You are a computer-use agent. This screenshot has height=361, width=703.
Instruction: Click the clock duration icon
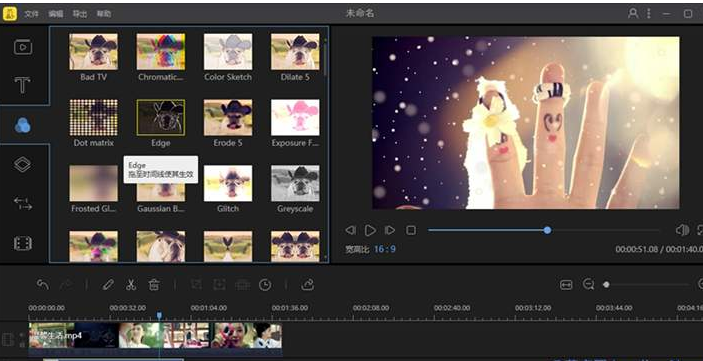click(265, 284)
